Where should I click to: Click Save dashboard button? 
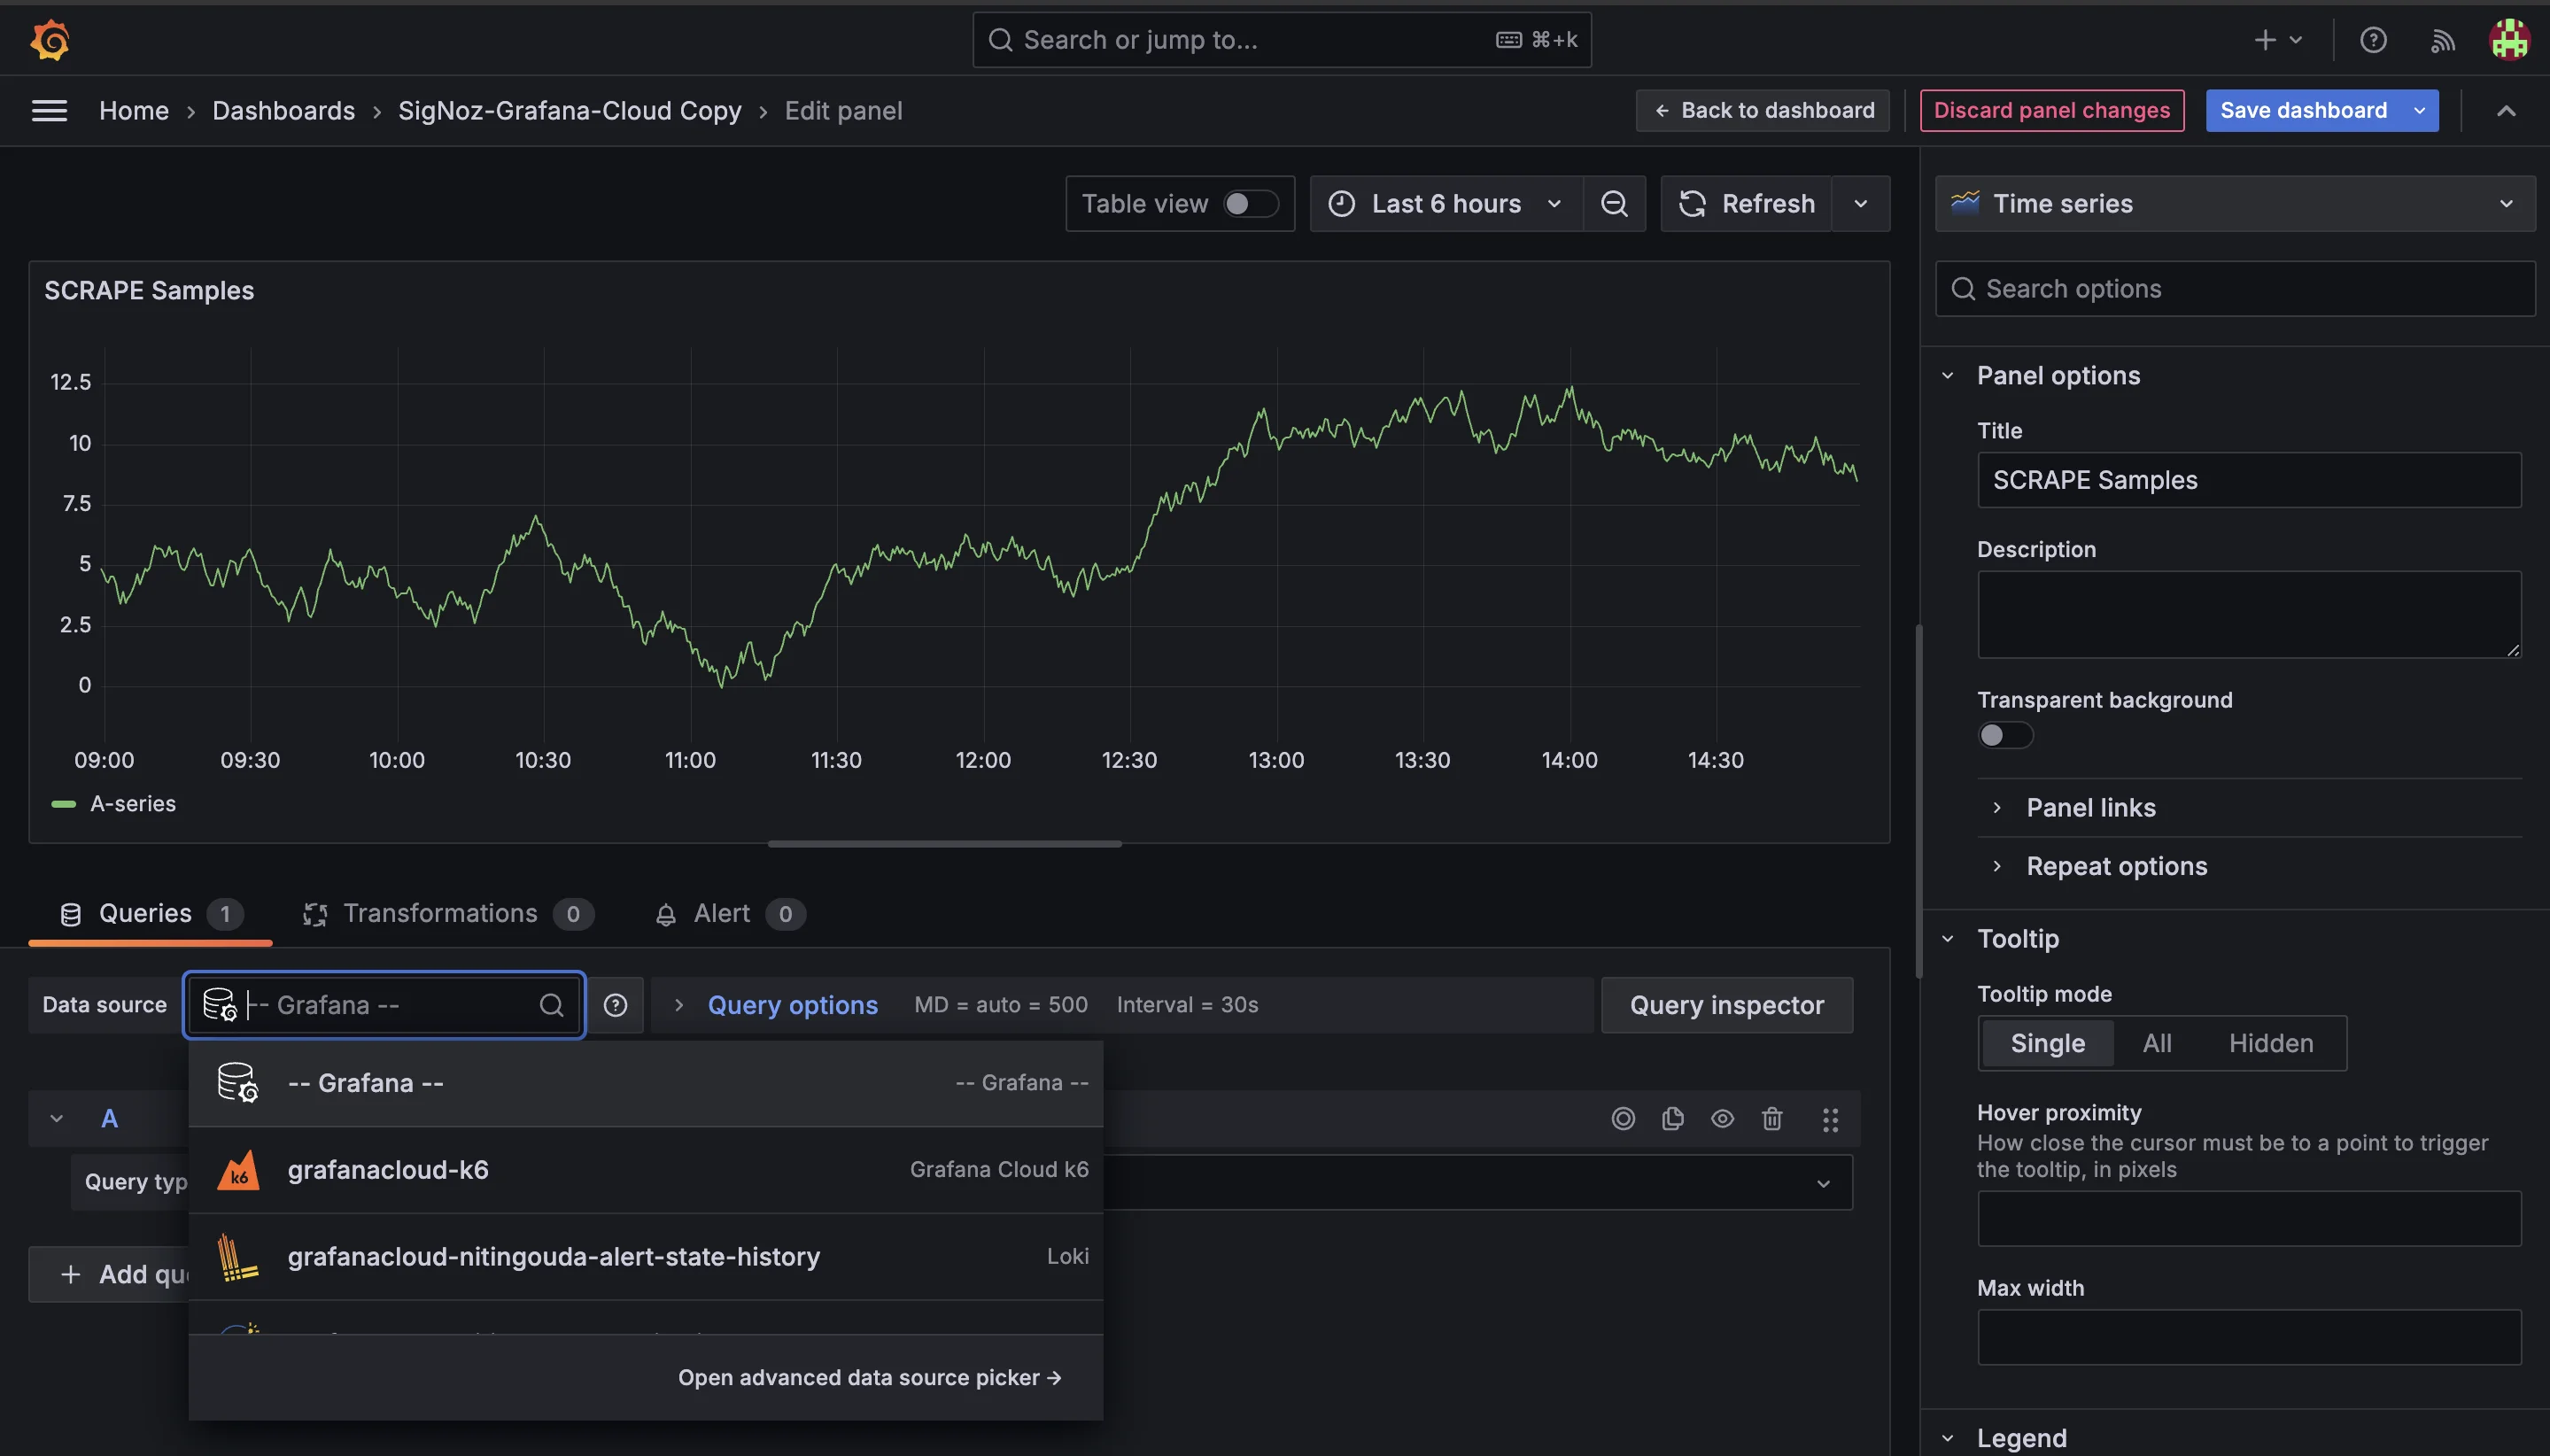[2303, 111]
